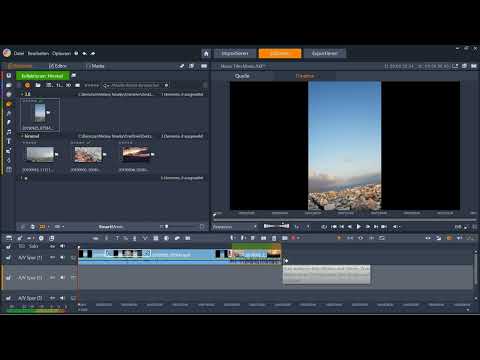
Task: Open the player view dropdown below the preview
Action: click(x=235, y=227)
